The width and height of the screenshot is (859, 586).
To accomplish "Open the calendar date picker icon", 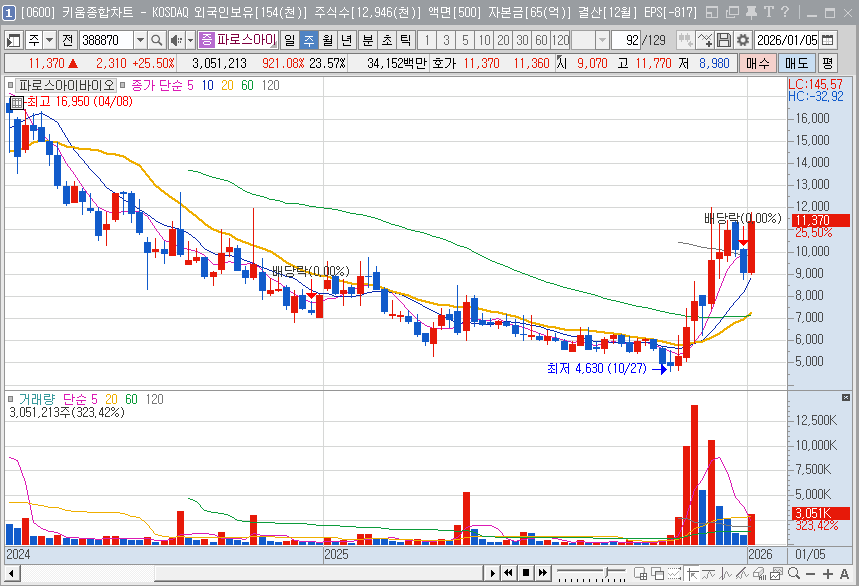I will (828, 40).
